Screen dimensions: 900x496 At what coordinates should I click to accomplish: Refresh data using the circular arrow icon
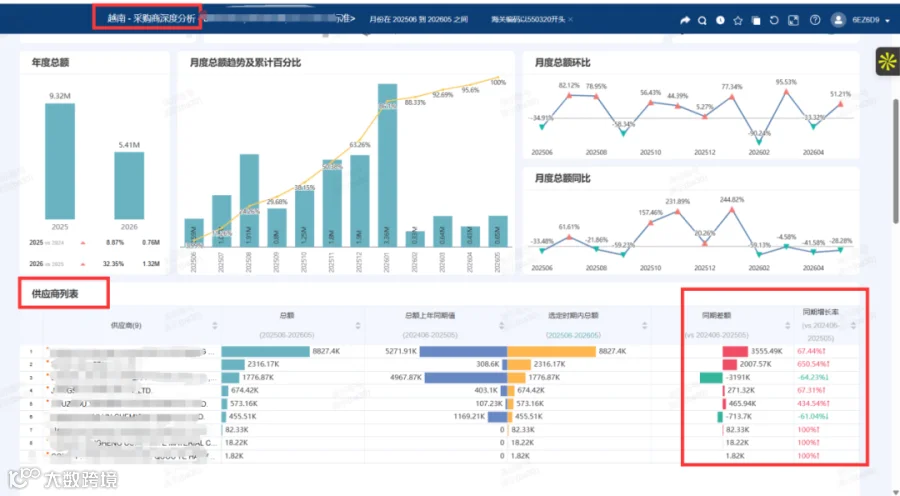coord(774,20)
